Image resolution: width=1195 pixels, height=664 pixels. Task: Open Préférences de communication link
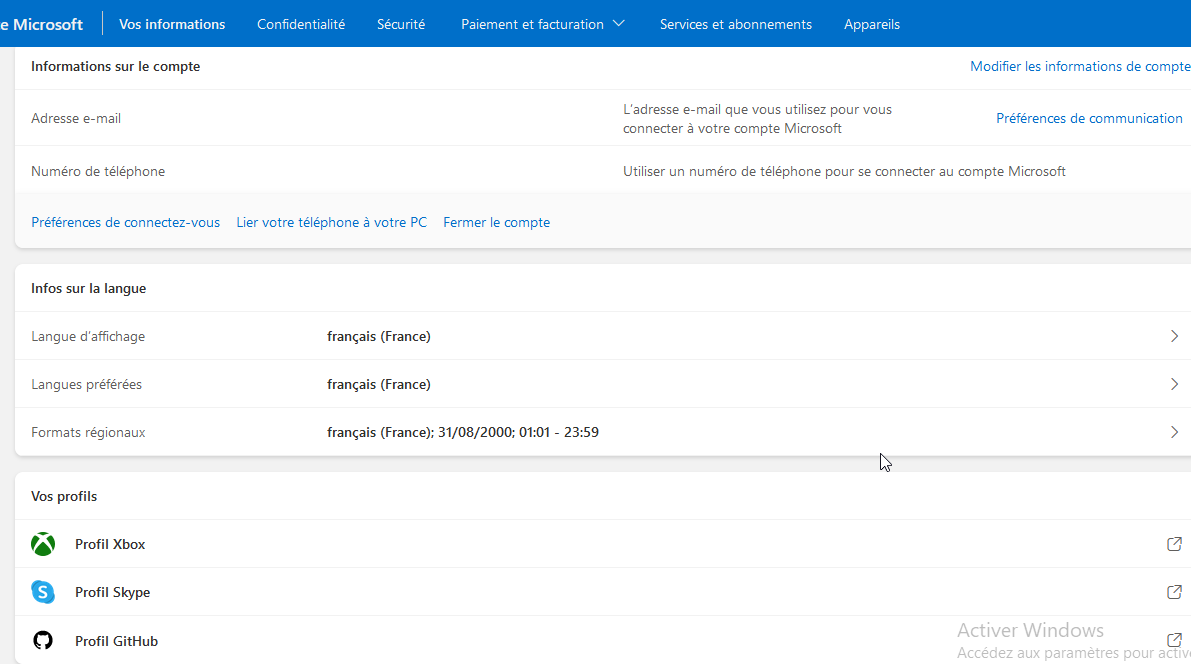1089,118
